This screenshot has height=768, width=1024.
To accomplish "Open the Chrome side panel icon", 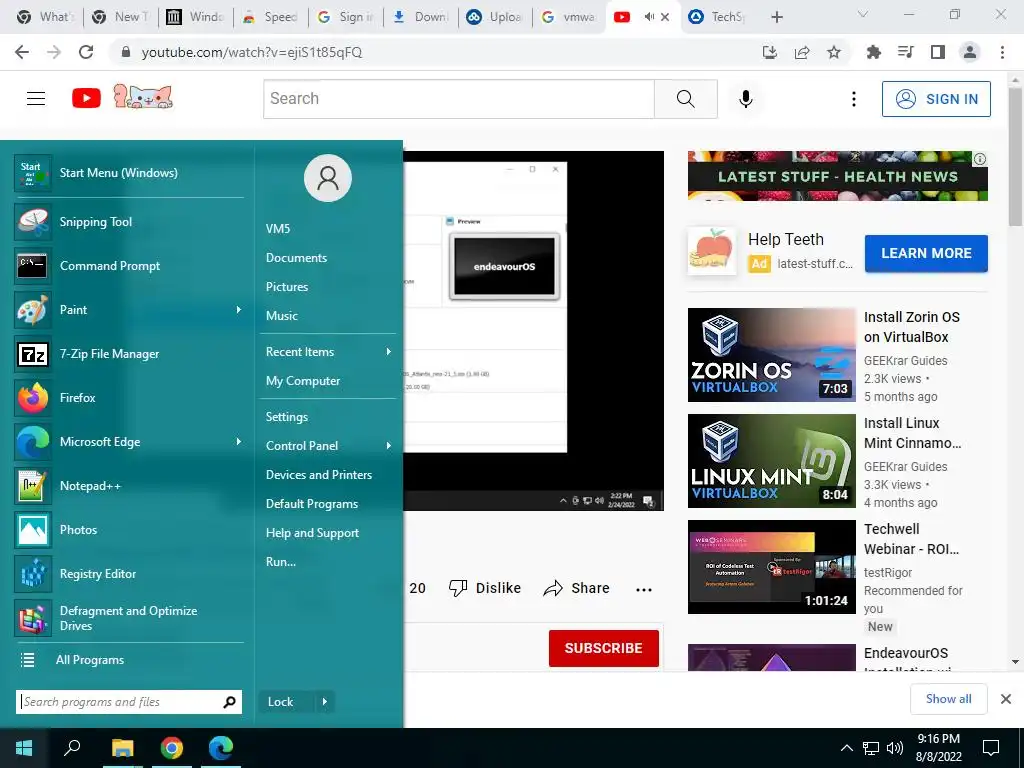I will click(938, 52).
